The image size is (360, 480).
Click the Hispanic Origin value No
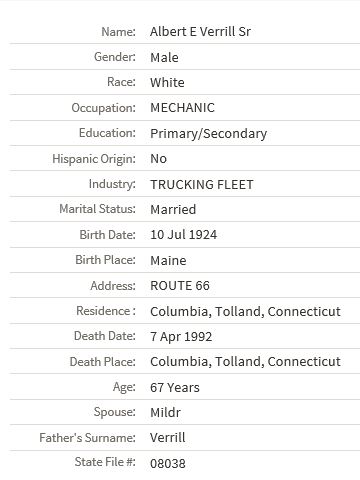point(159,159)
